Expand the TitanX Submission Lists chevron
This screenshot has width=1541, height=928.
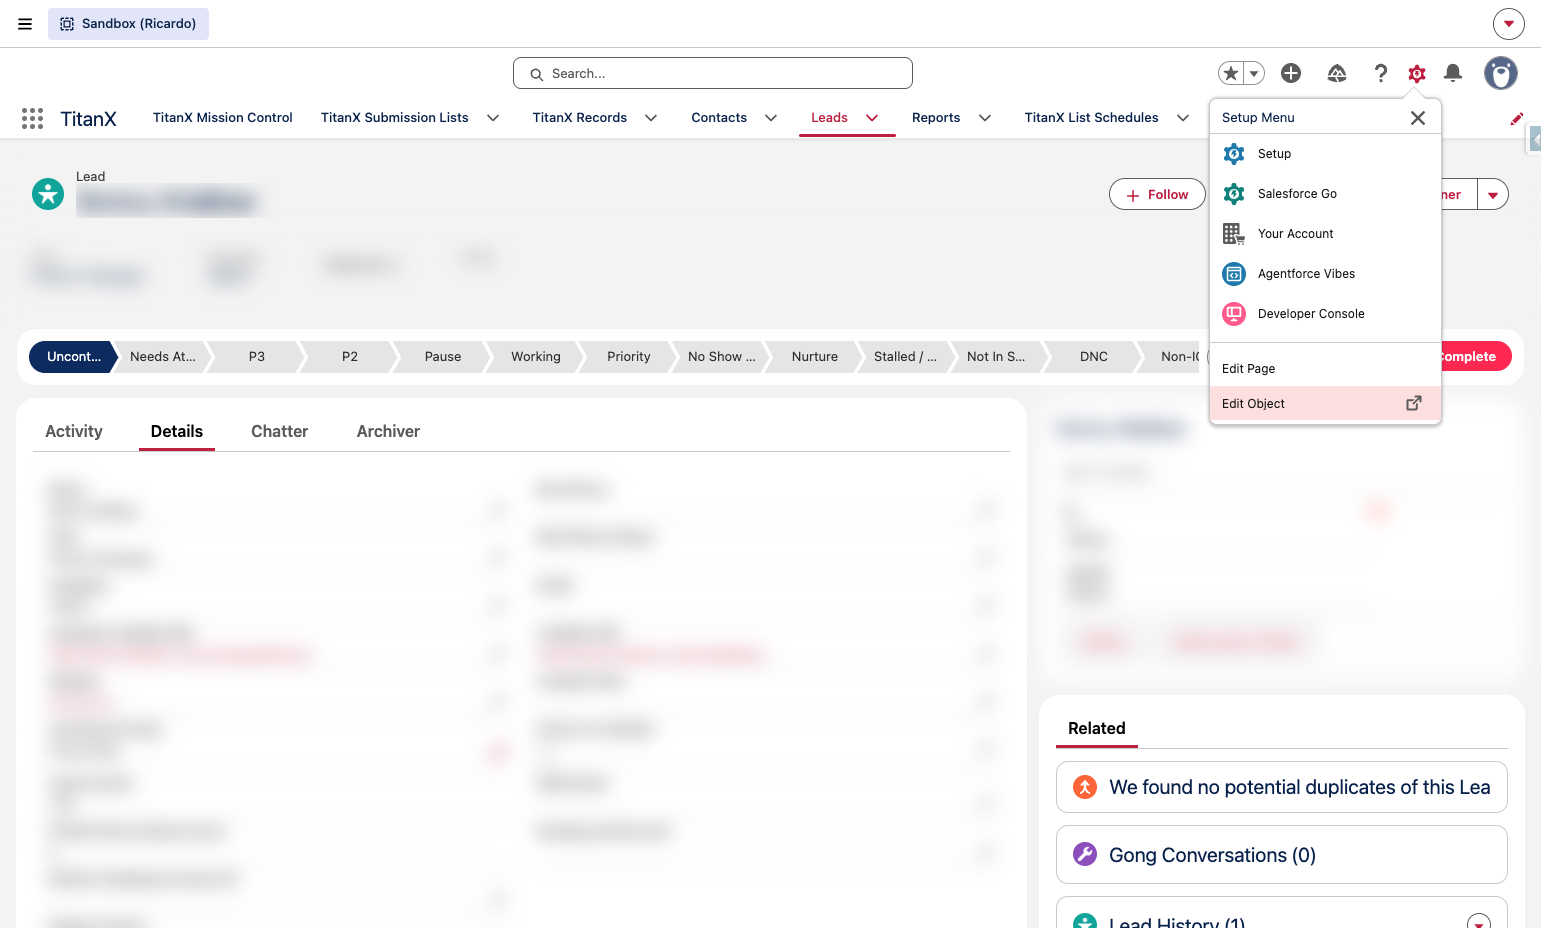tap(493, 118)
